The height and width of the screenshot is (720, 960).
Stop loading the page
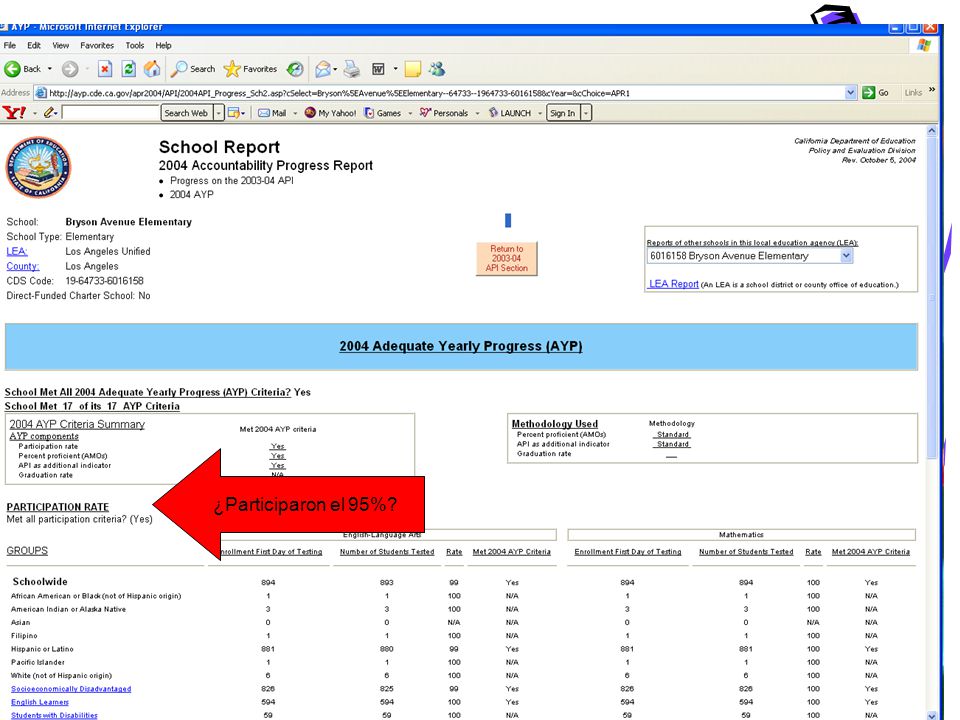tap(105, 69)
